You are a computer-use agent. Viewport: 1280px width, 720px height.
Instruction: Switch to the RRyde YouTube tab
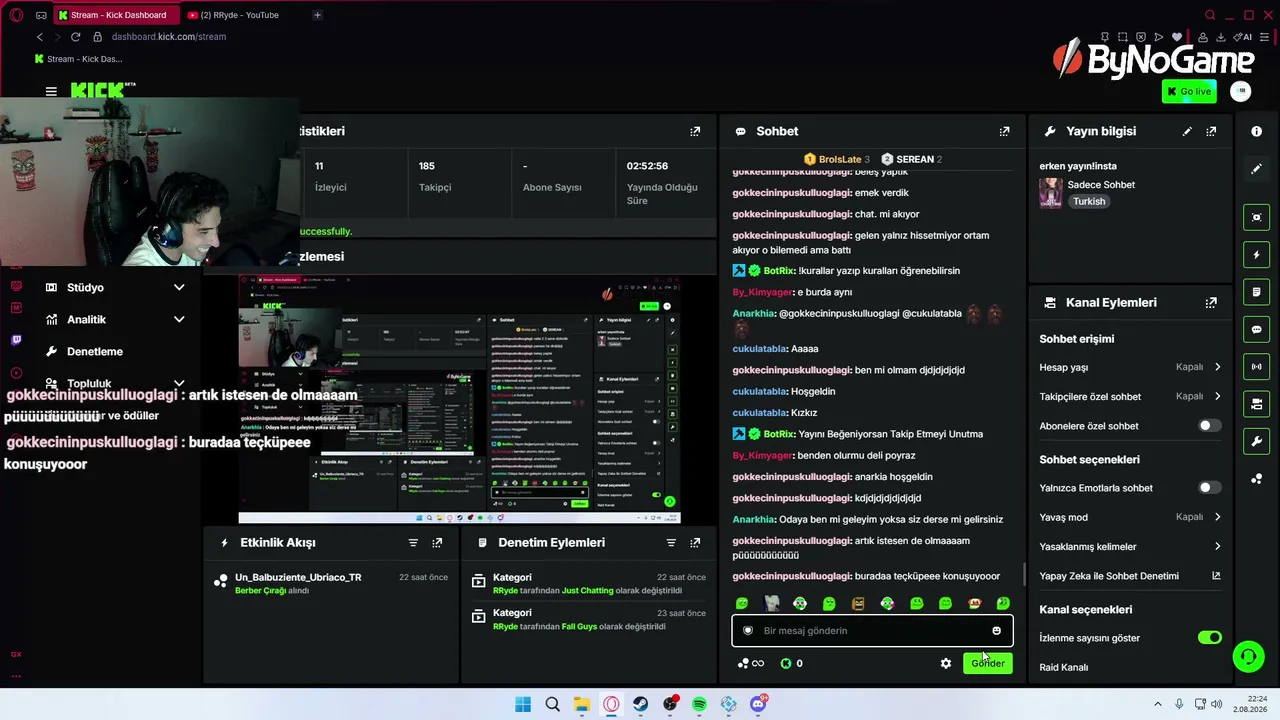(x=240, y=15)
